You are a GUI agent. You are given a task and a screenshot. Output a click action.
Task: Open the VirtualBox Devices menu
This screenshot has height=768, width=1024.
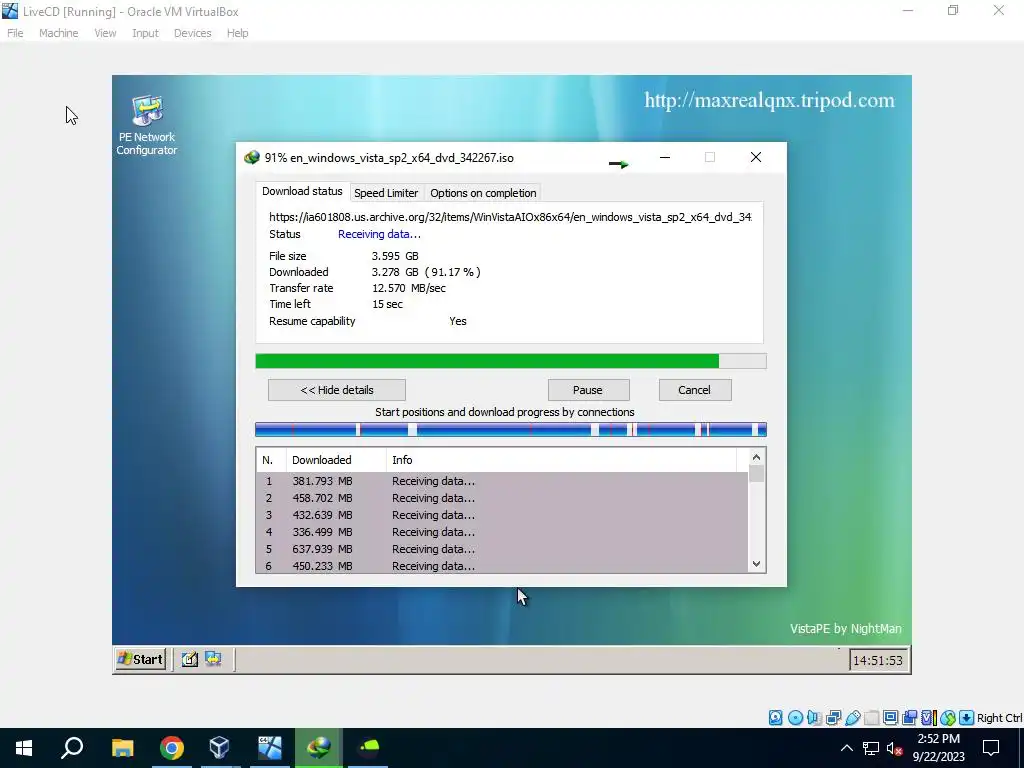point(193,33)
